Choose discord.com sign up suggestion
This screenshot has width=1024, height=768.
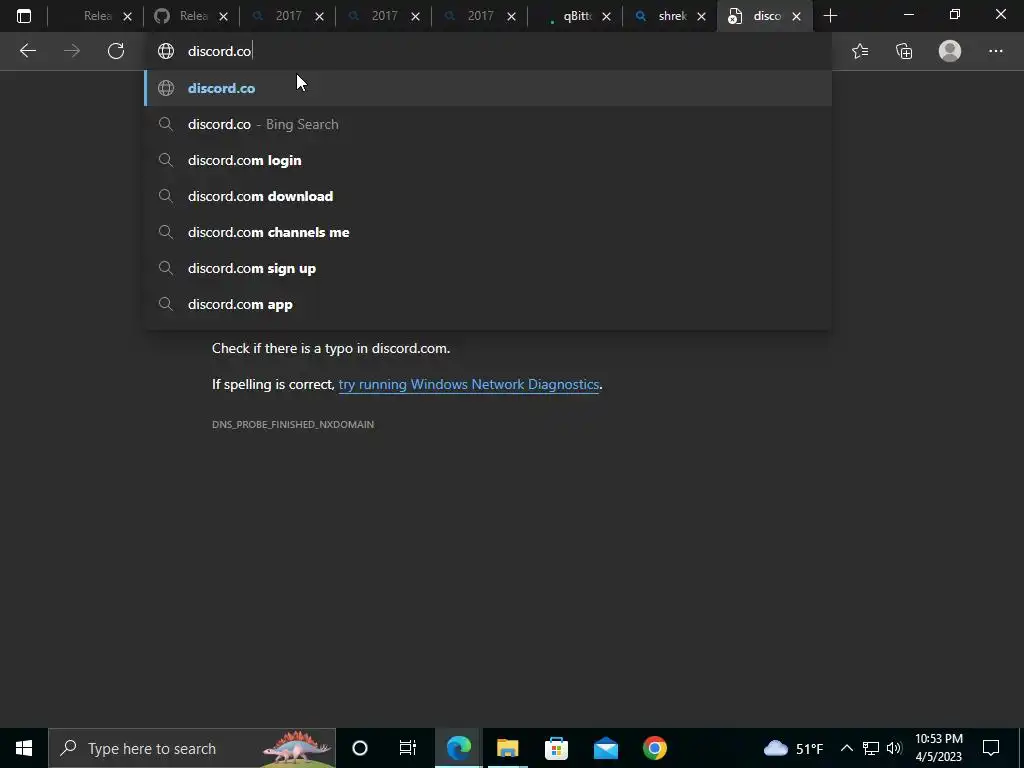point(488,268)
